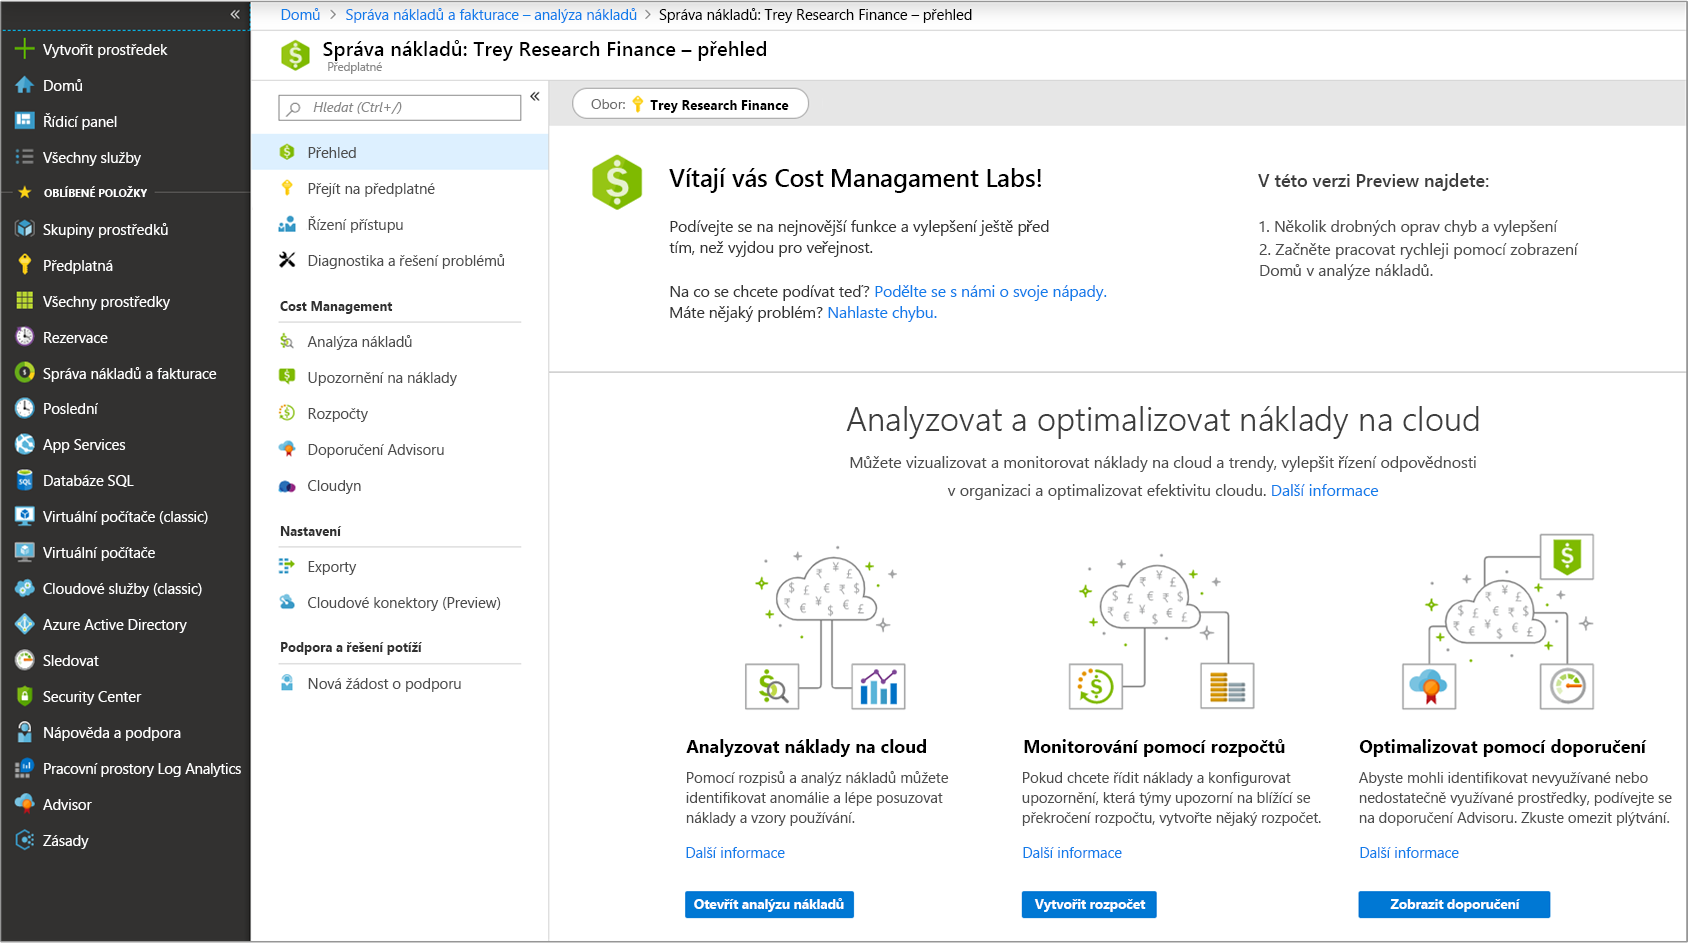Click the Security Center shield icon
This screenshot has width=1690, height=943.
tap(24, 696)
